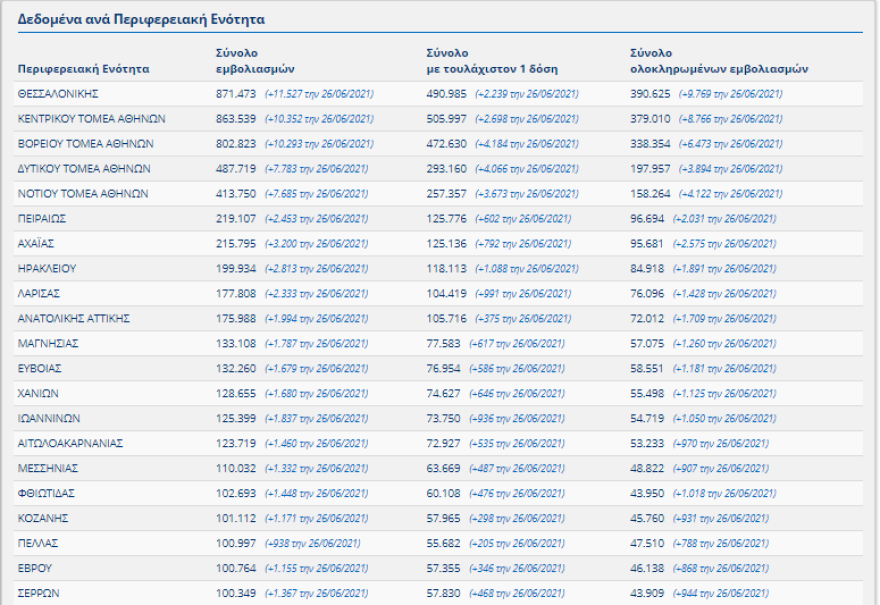The height and width of the screenshot is (605, 880).
Task: Click the 'Σύνολο εμβολιασμών' column header
Action: [x=254, y=61]
